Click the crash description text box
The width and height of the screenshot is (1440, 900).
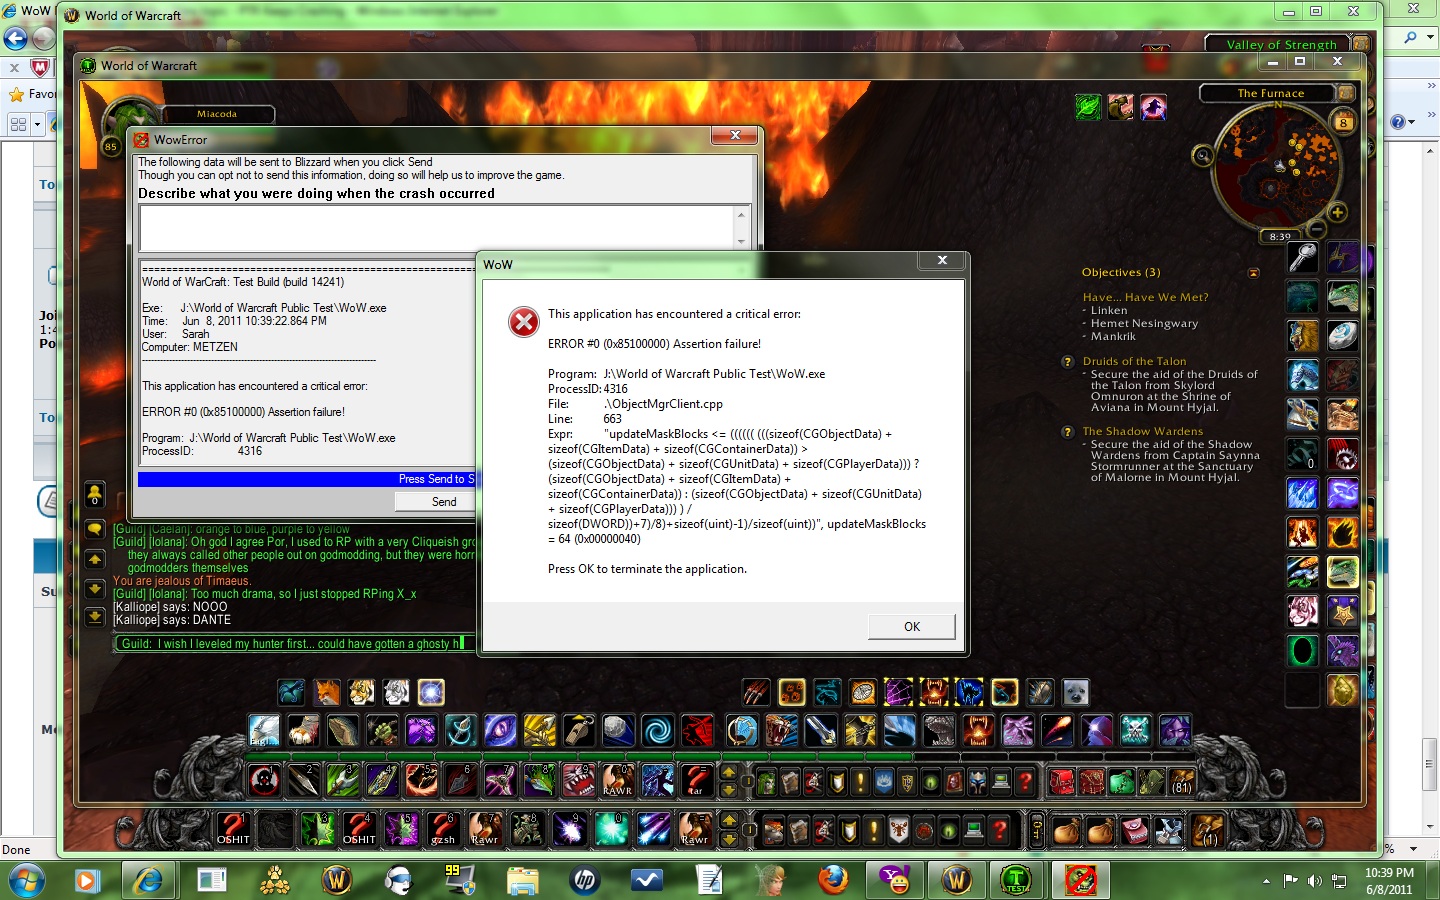(437, 227)
